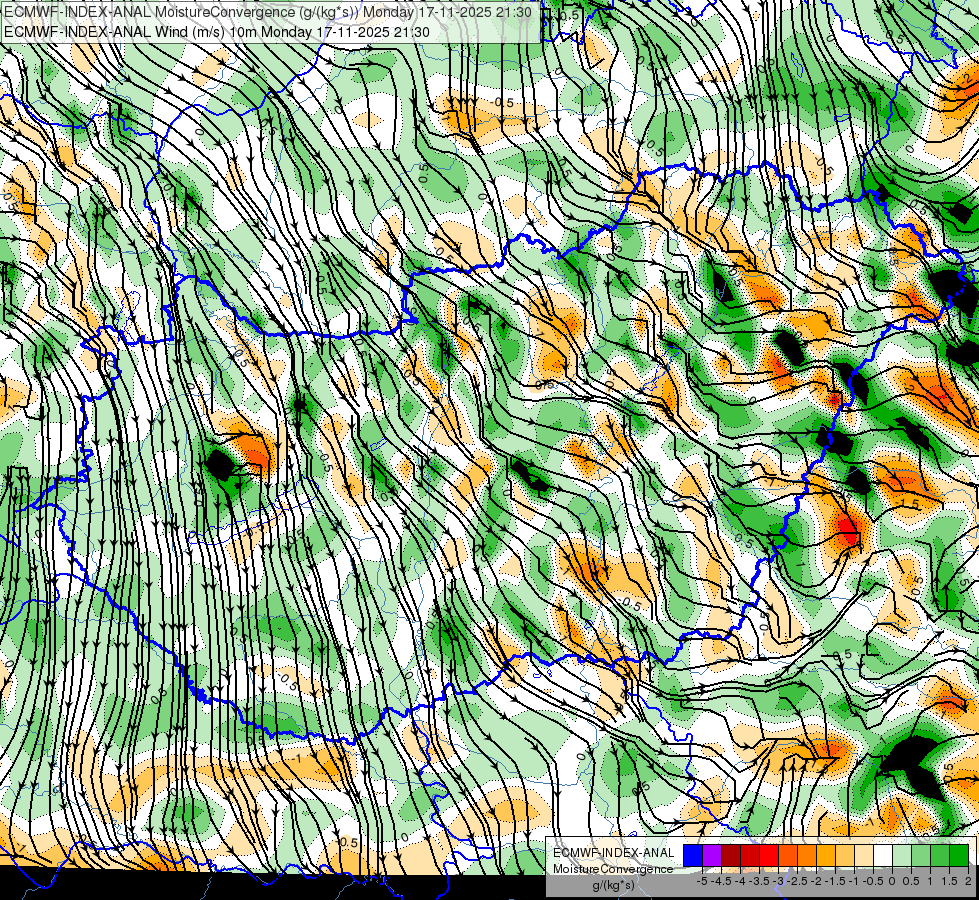Click the white swatch between -0.5 and 0
The width and height of the screenshot is (979, 900).
tap(883, 855)
